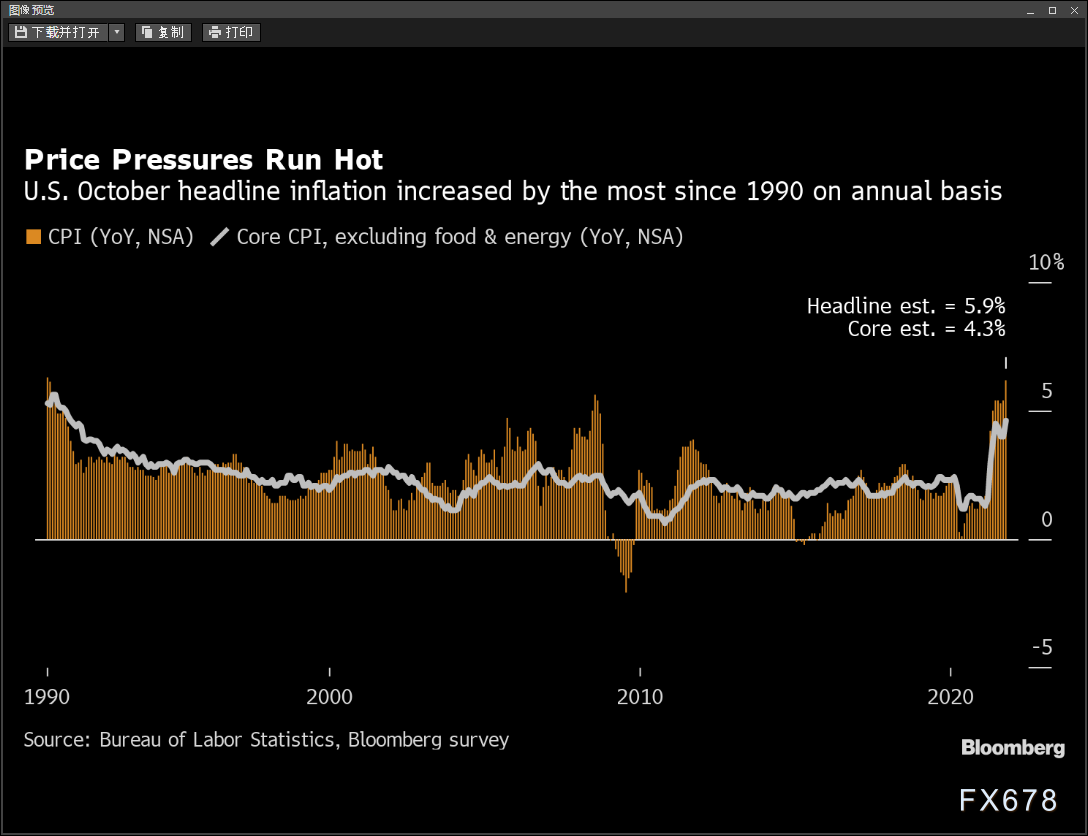This screenshot has width=1088, height=836.
Task: Click the "CPI (YoY, NSA)" legend label
Action: coord(121,237)
